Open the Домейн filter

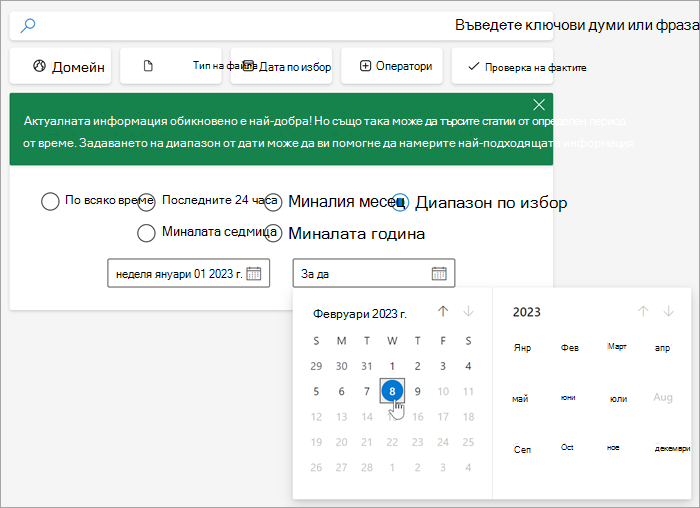(60, 66)
